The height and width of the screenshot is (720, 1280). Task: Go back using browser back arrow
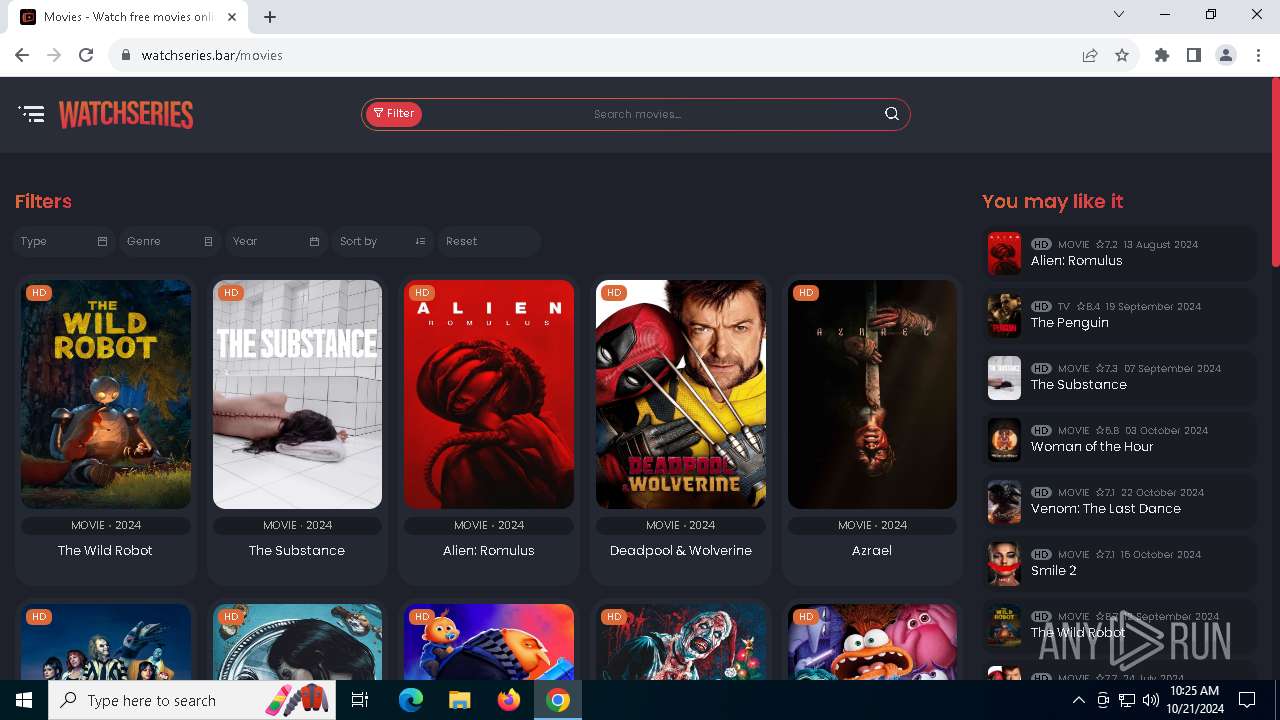click(x=22, y=56)
